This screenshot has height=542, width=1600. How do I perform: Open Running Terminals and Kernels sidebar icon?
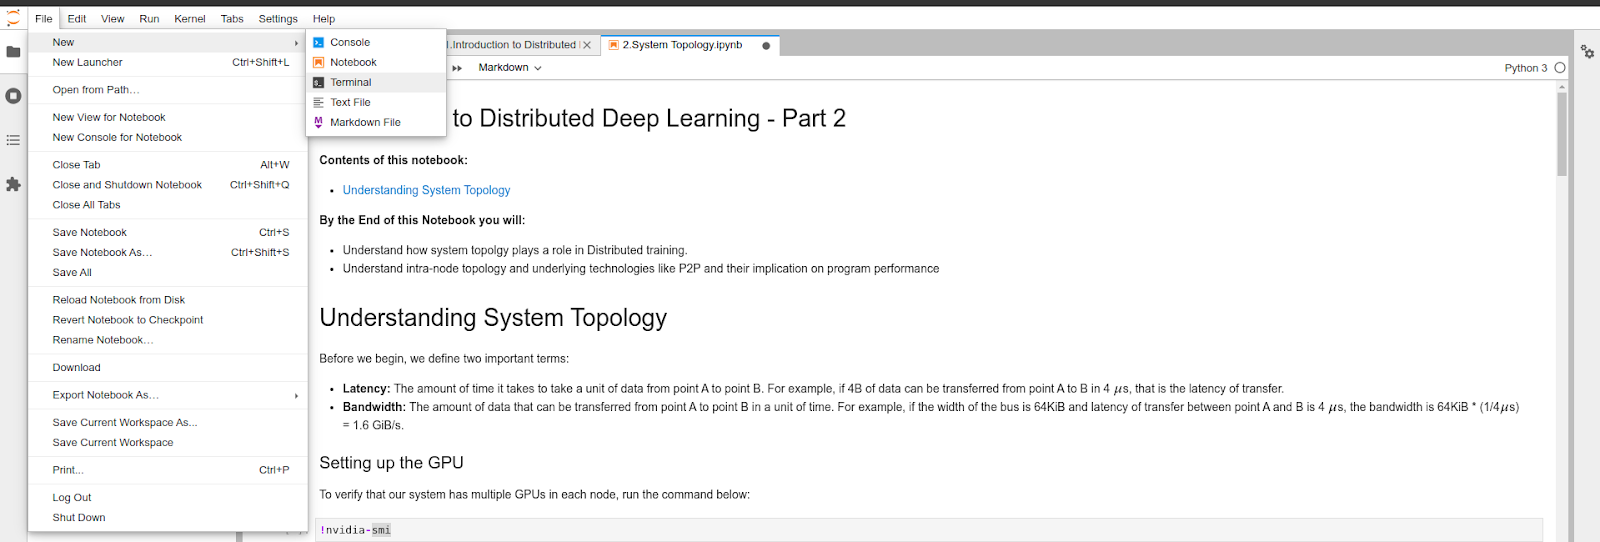(13, 96)
